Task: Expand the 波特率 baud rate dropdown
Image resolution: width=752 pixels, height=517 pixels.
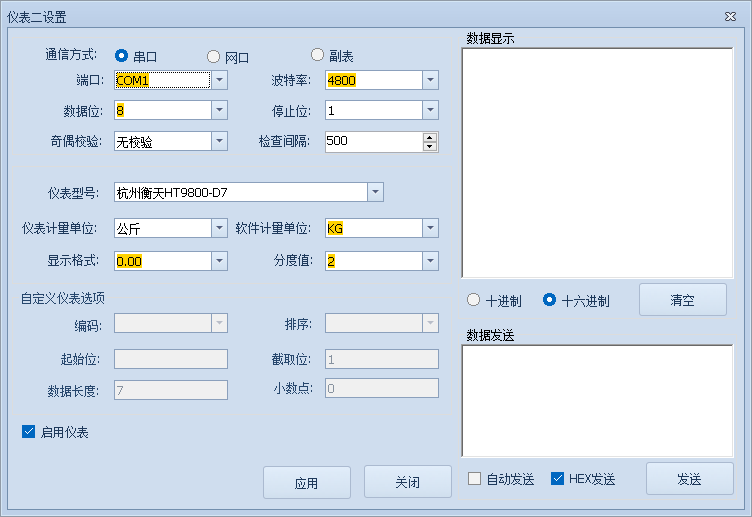Action: pyautogui.click(x=430, y=80)
